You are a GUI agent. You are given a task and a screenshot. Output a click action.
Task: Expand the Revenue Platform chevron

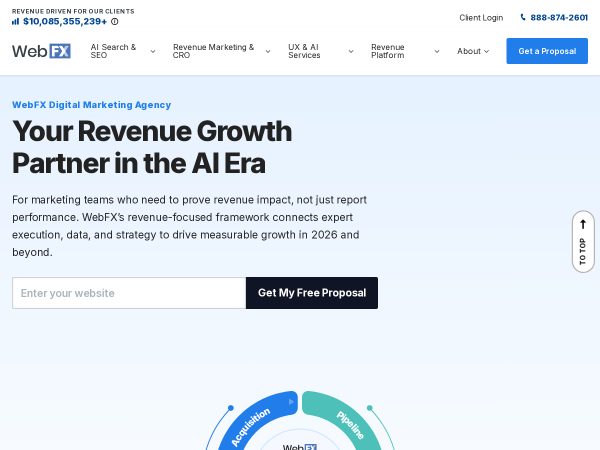(437, 51)
